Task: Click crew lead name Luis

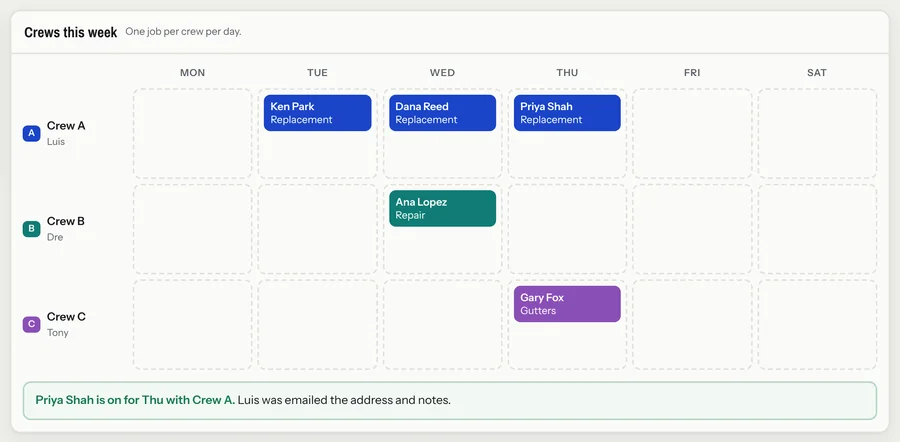Action: point(56,141)
